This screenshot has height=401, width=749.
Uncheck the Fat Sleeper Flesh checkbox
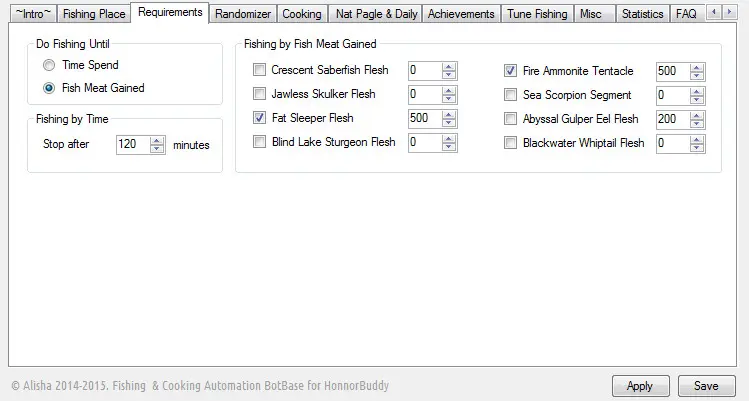[259, 118]
